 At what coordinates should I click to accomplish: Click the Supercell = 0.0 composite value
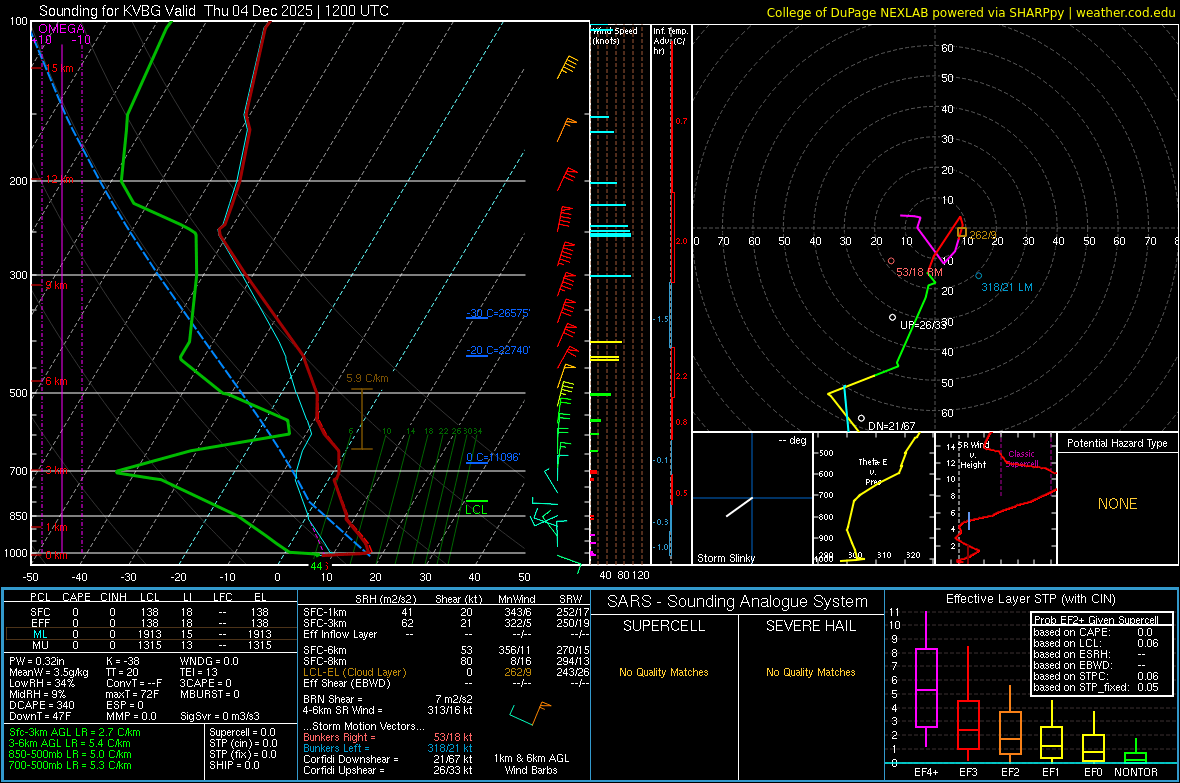[x=242, y=732]
